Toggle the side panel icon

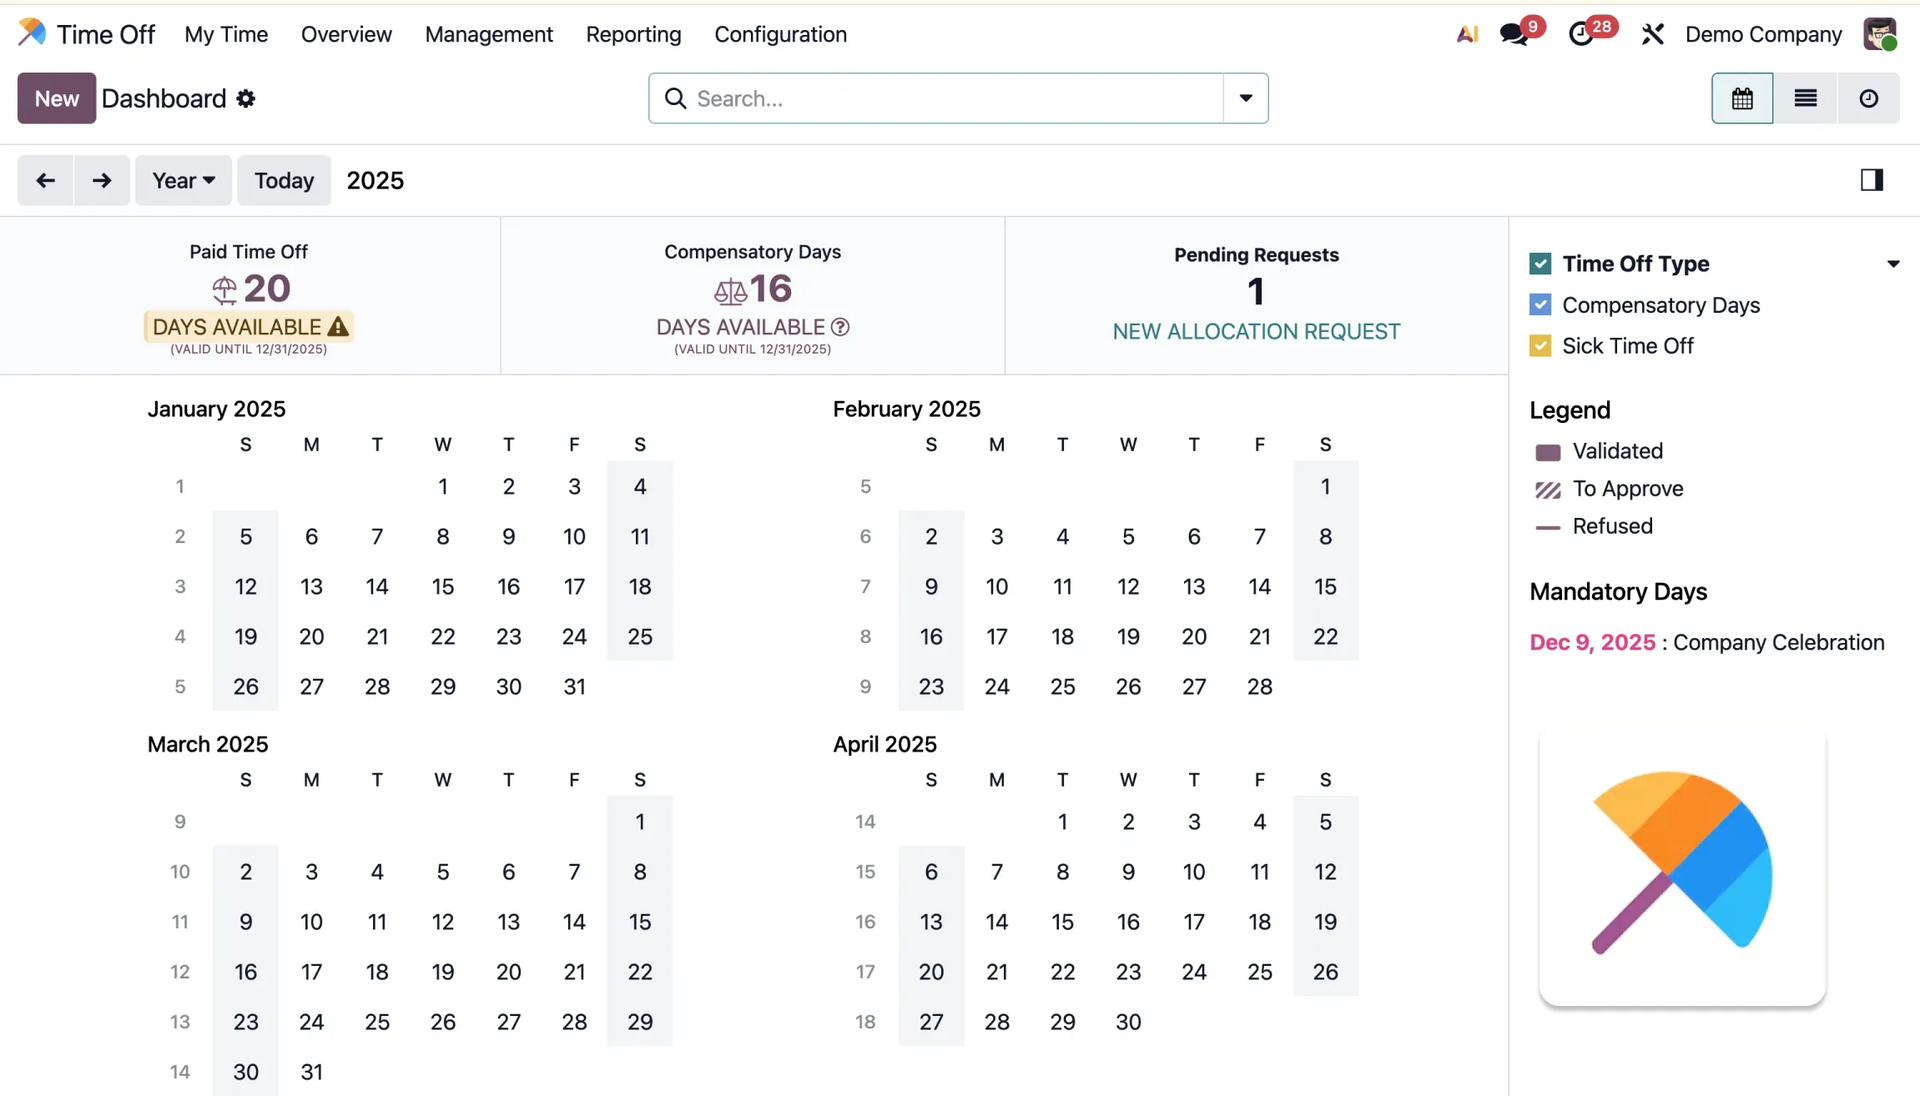[1872, 180]
